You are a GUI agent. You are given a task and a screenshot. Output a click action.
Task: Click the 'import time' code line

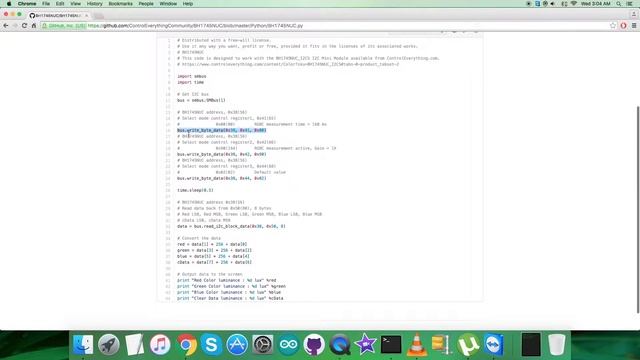(191, 82)
